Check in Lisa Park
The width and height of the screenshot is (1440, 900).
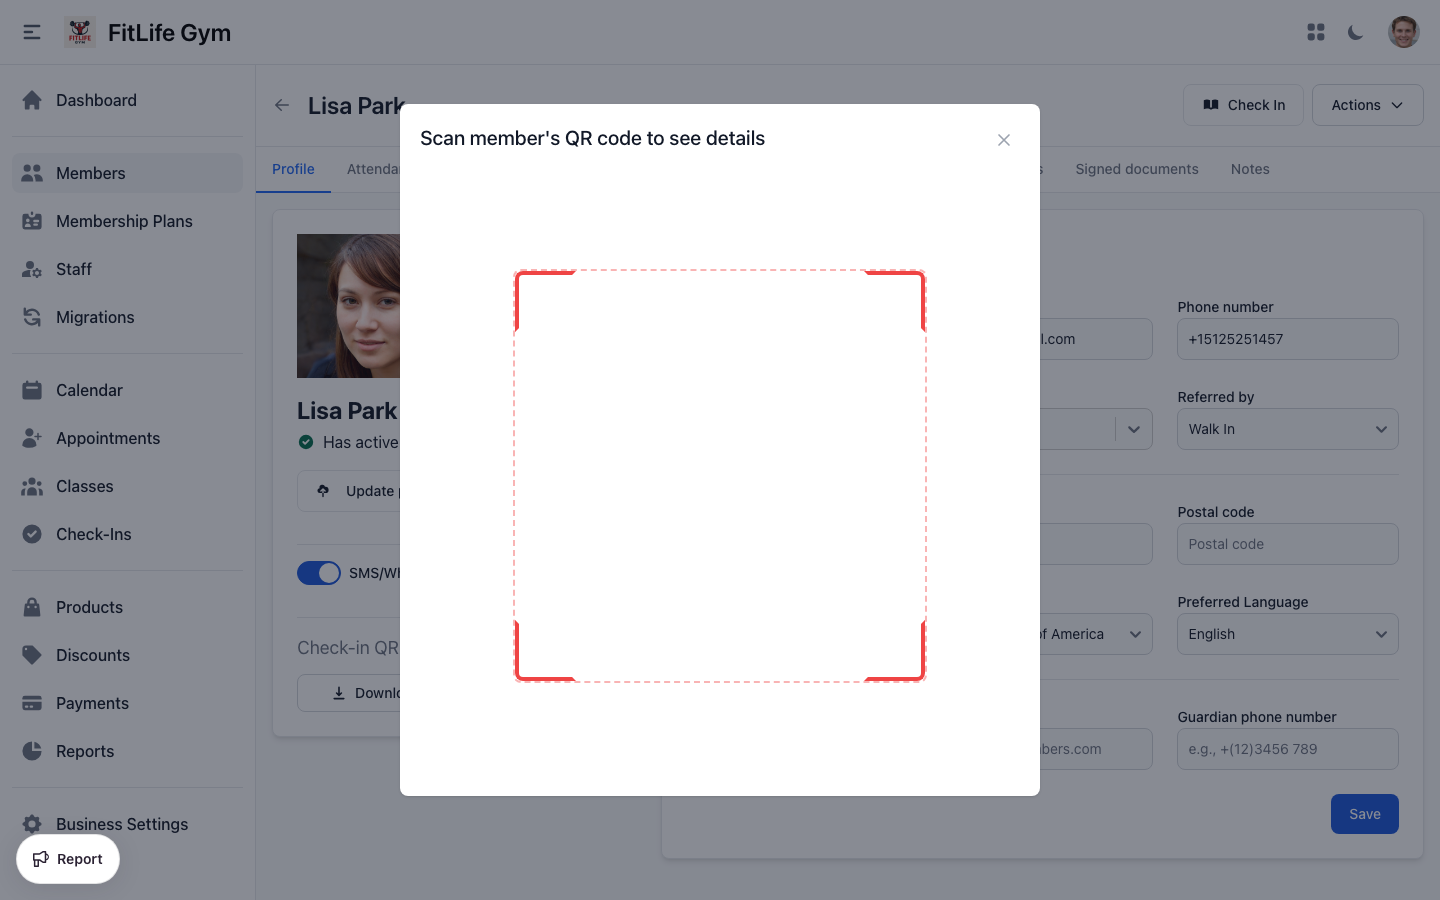[x=1243, y=105]
